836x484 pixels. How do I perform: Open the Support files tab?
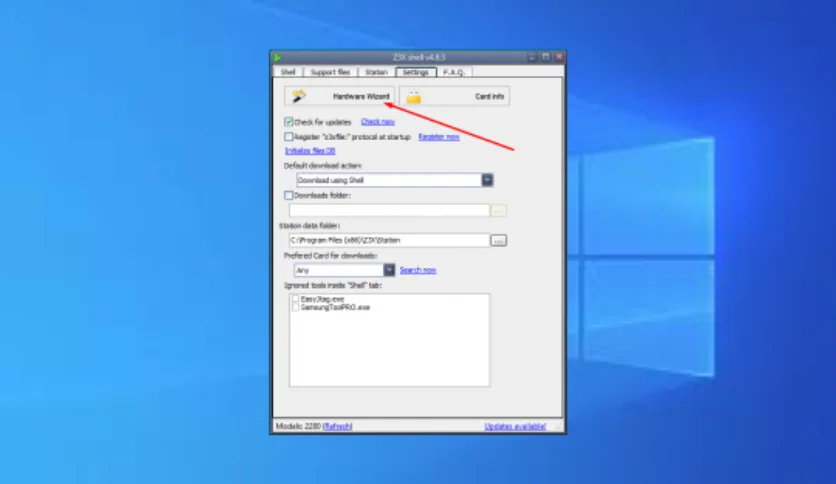coord(330,72)
